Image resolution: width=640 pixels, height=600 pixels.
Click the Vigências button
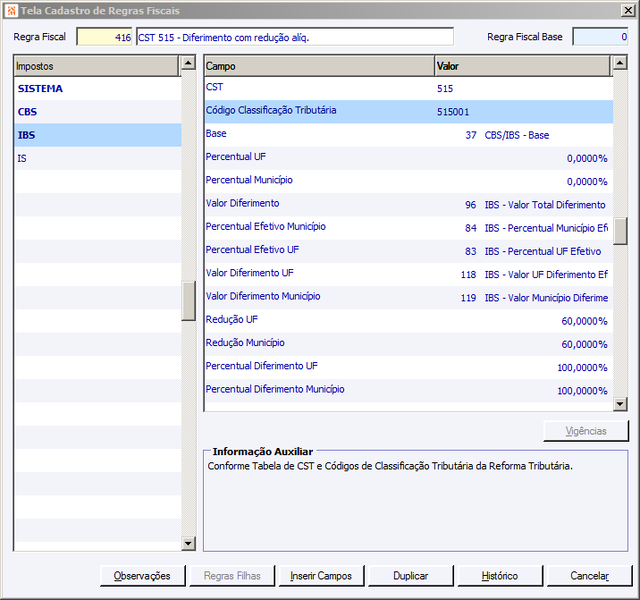[586, 431]
